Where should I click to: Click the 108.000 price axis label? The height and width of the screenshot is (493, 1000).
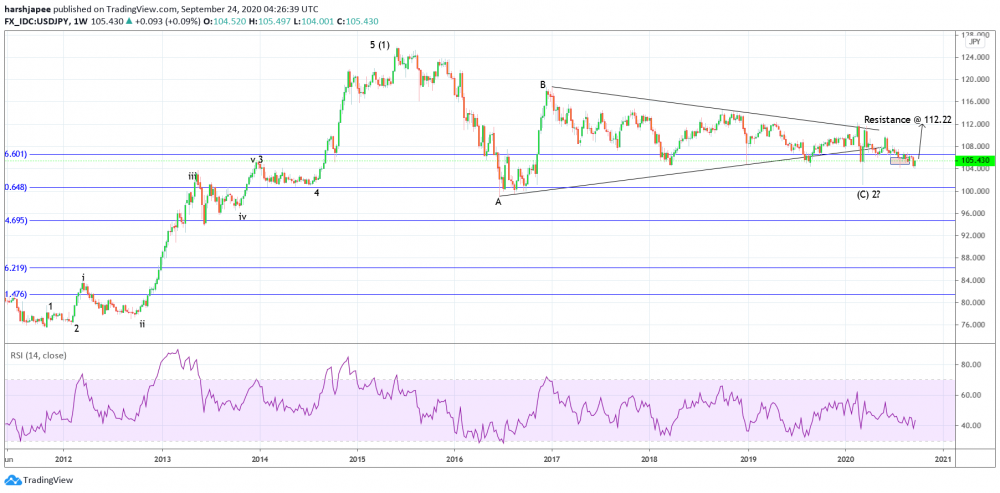(x=974, y=147)
